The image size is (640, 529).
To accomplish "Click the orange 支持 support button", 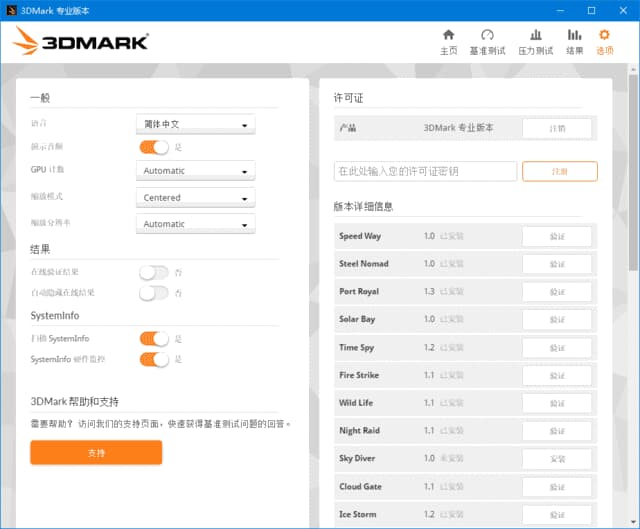I will pos(96,453).
